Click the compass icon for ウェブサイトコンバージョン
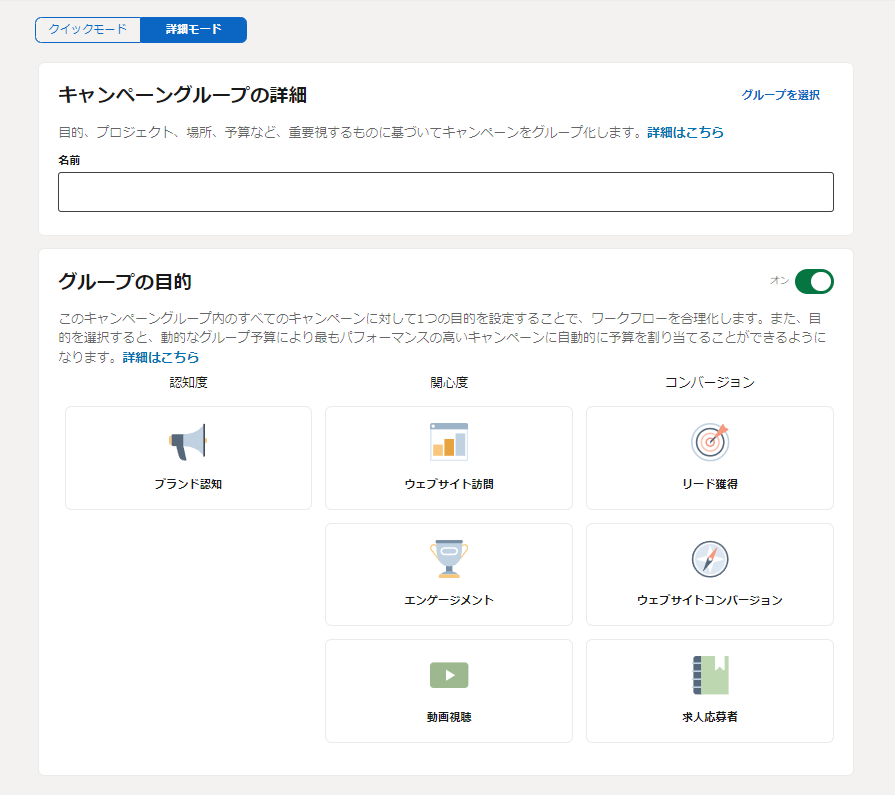Viewport: 895px width, 795px height. click(x=710, y=559)
